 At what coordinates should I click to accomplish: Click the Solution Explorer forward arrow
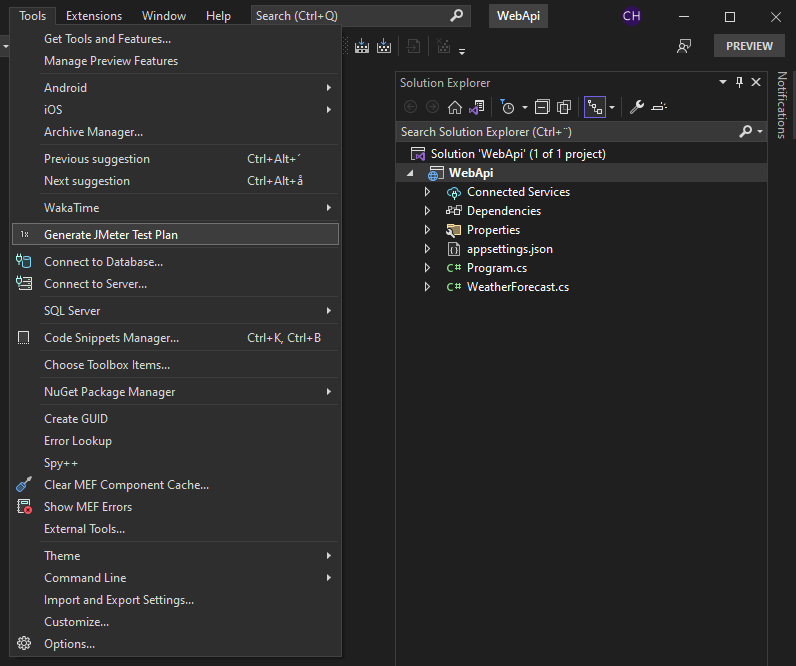432,107
